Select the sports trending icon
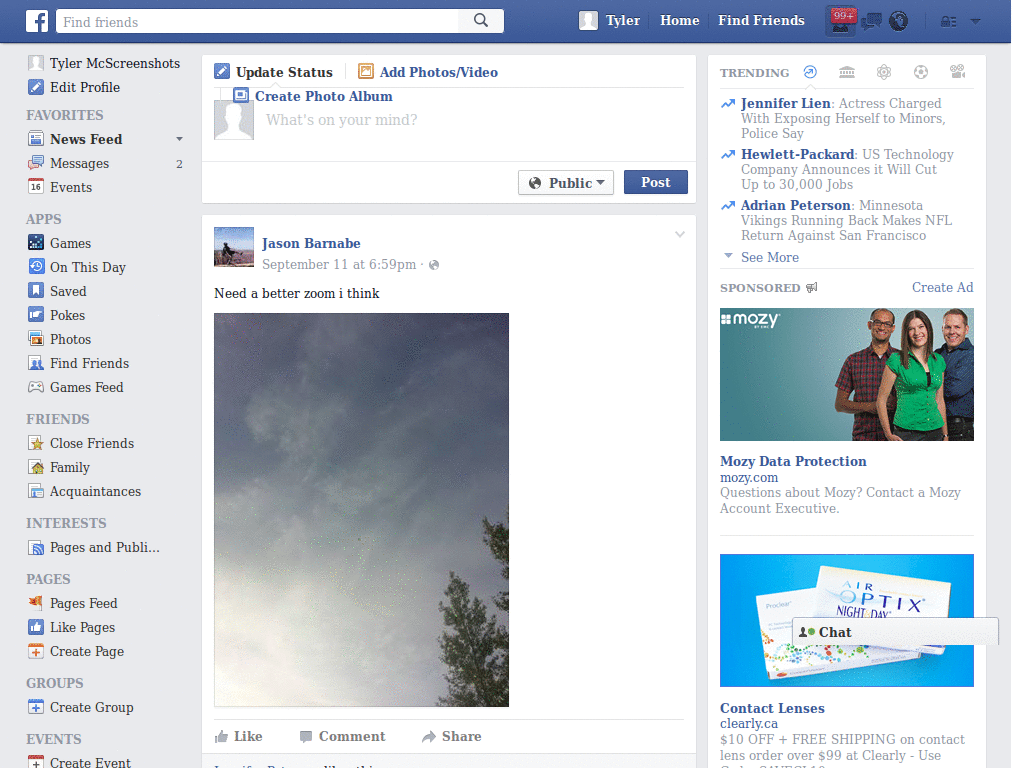This screenshot has height=768, width=1024. point(921,72)
